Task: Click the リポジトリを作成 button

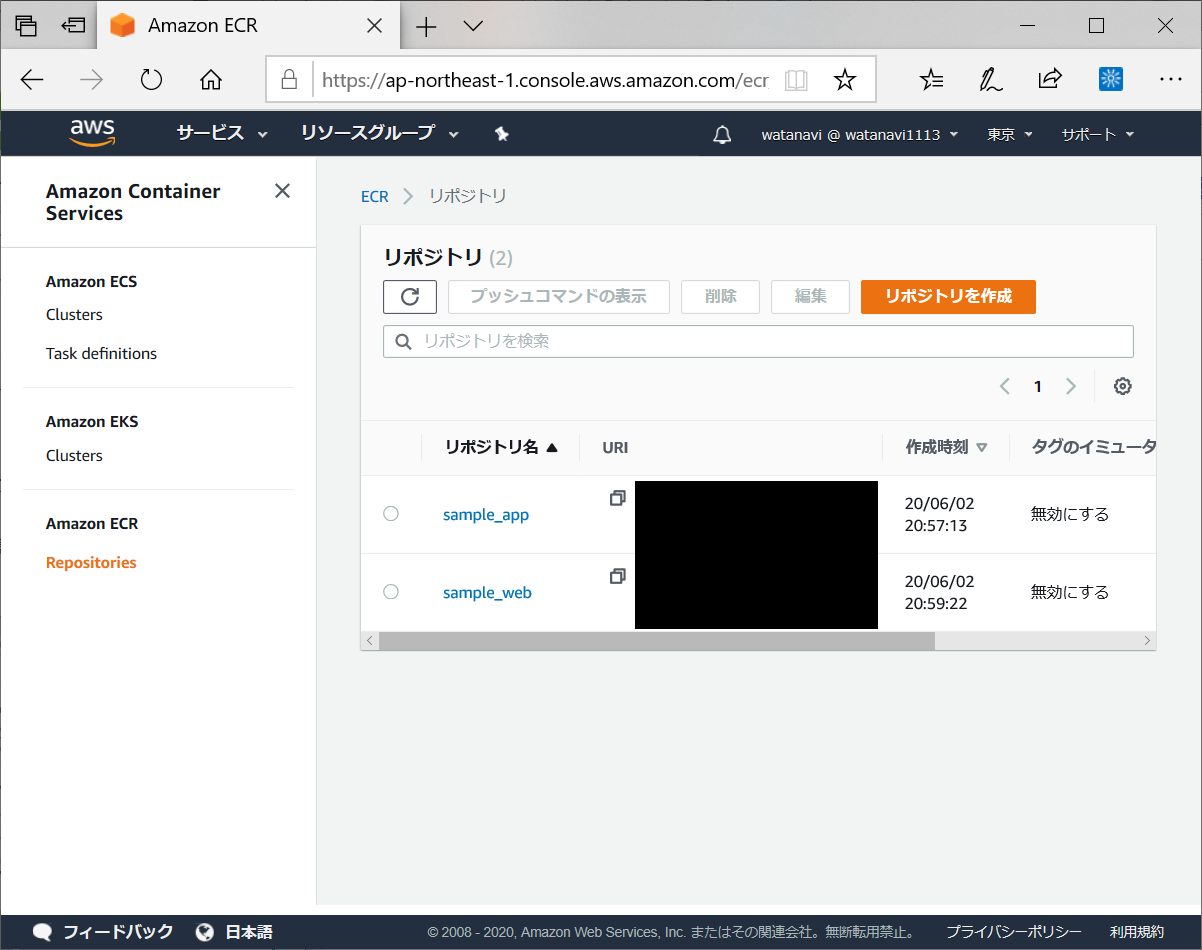Action: (x=948, y=297)
